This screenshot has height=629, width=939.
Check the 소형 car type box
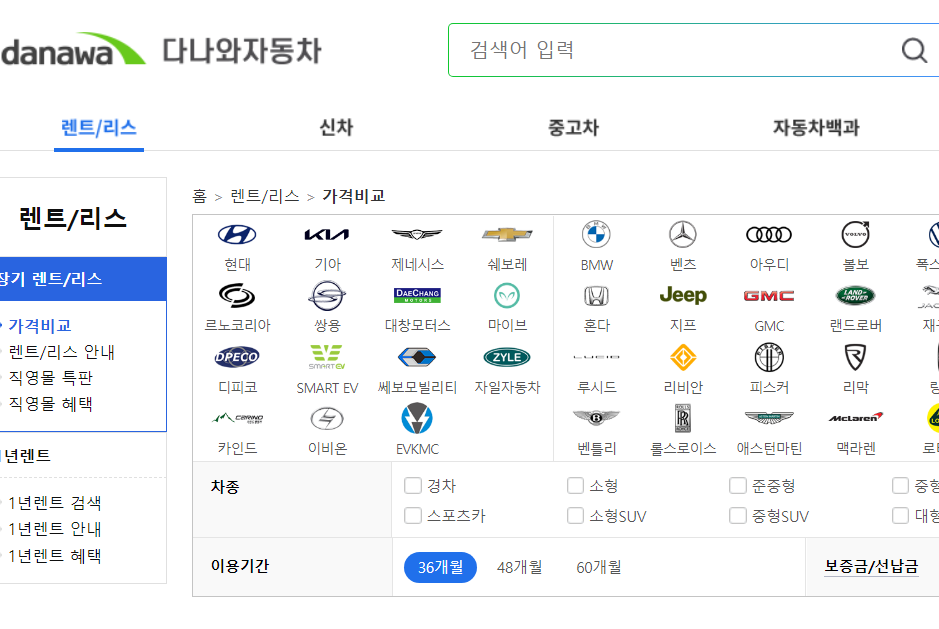pos(575,485)
